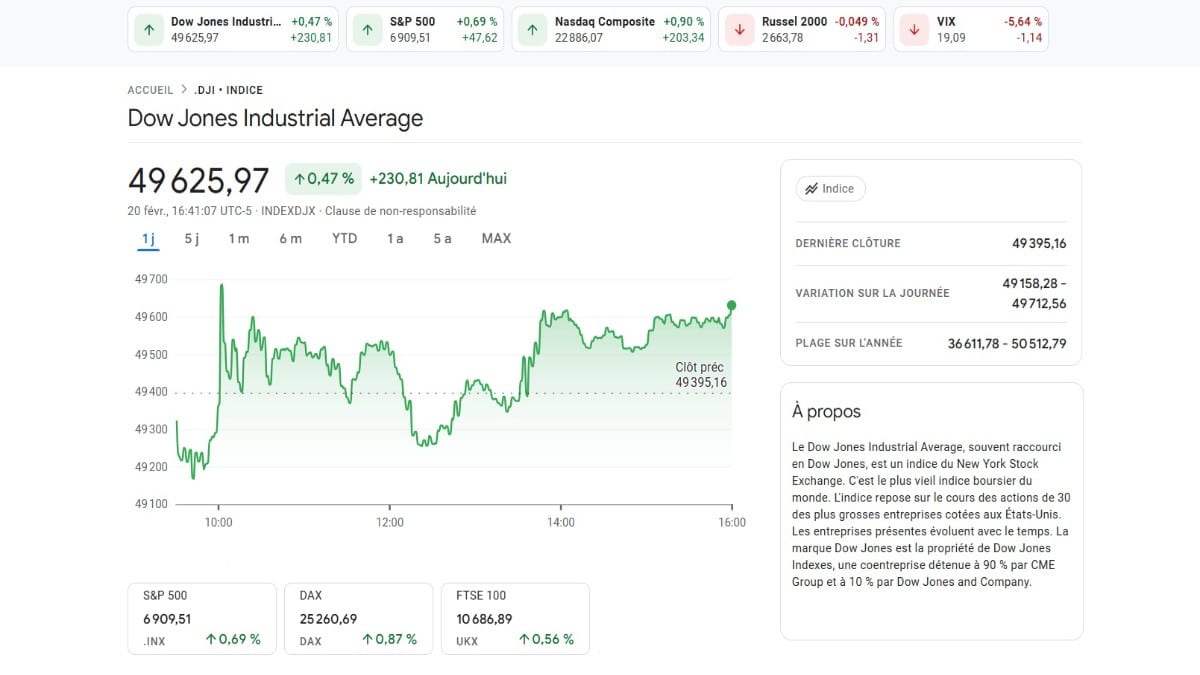Open the S&P 500 .INX comparison card
Image resolution: width=1200 pixels, height=675 pixels.
202,619
